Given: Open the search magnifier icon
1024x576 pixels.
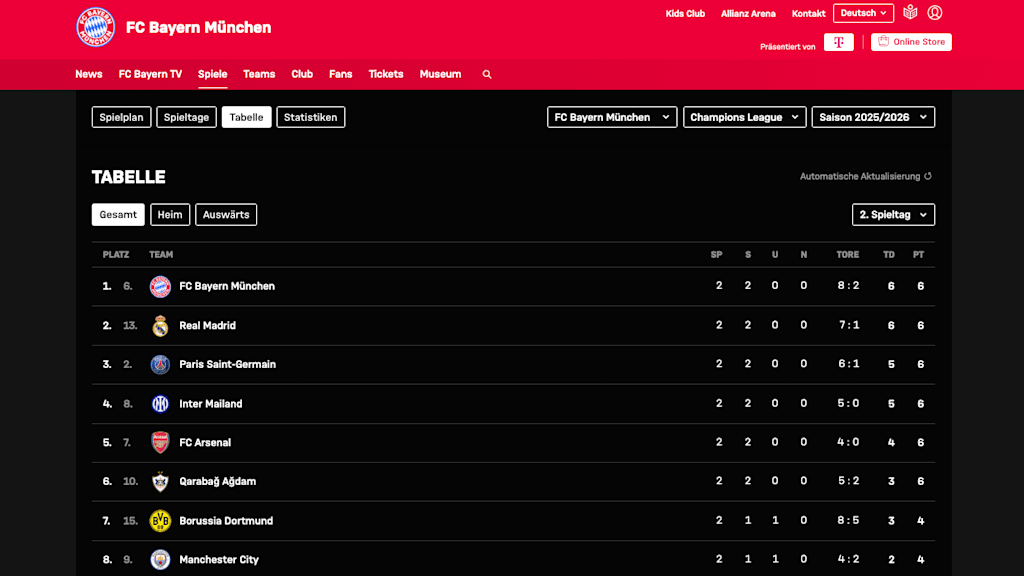Looking at the screenshot, I should coord(487,74).
